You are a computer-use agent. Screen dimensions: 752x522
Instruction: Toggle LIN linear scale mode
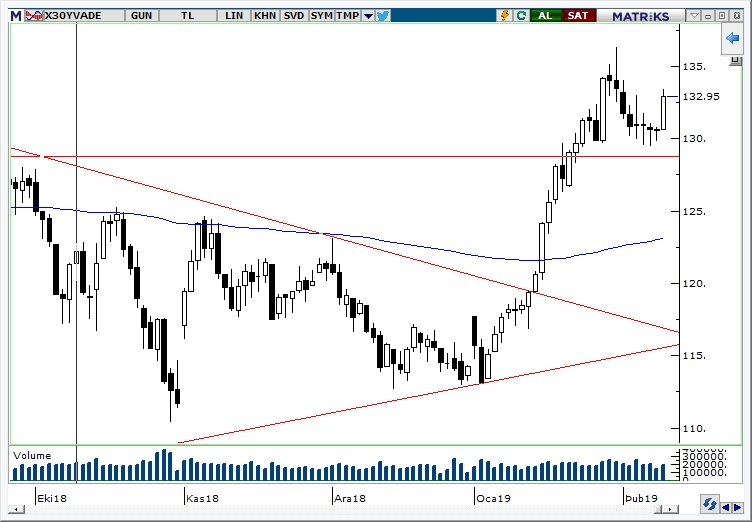click(234, 16)
